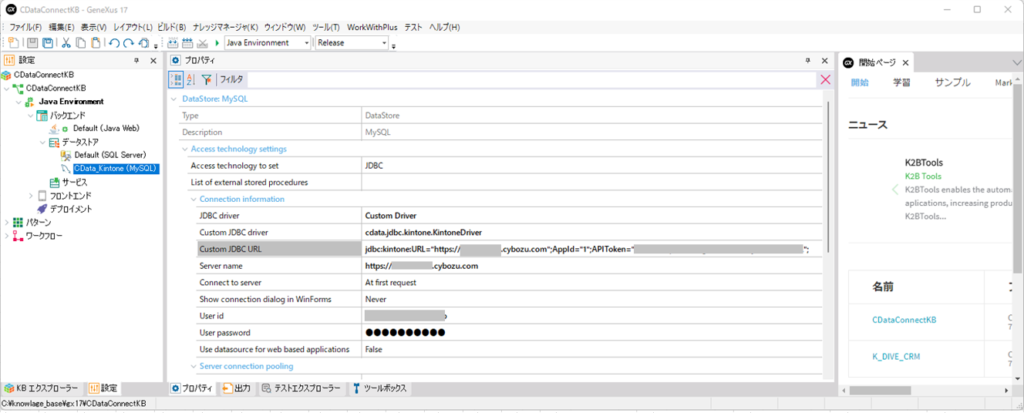Viewport: 1024px width, 413px height.
Task: Close the 設定 panel
Action: pos(153,61)
